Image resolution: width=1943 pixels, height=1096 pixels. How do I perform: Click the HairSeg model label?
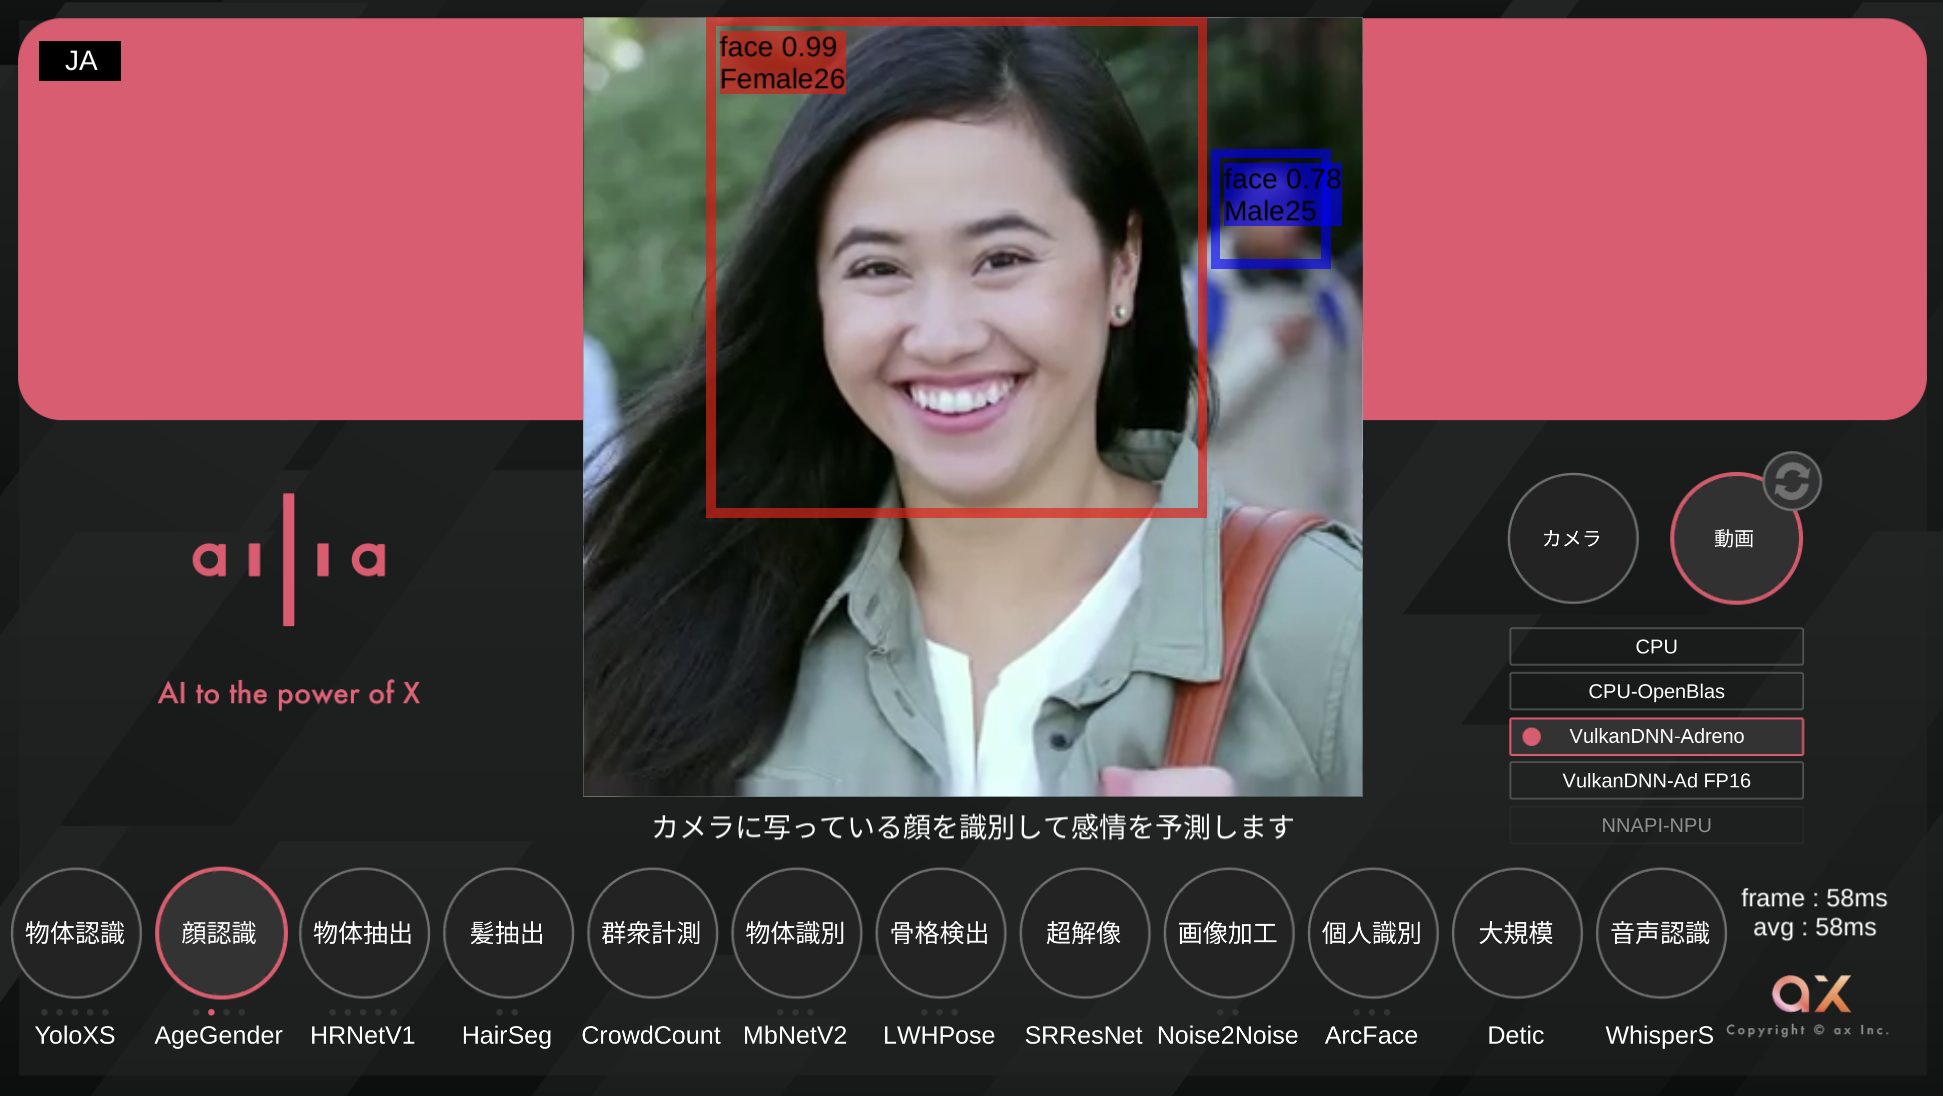(x=507, y=1035)
